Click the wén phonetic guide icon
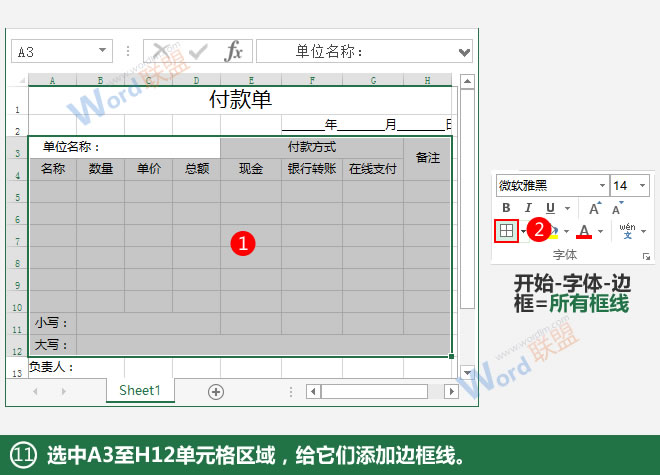 coord(628,231)
